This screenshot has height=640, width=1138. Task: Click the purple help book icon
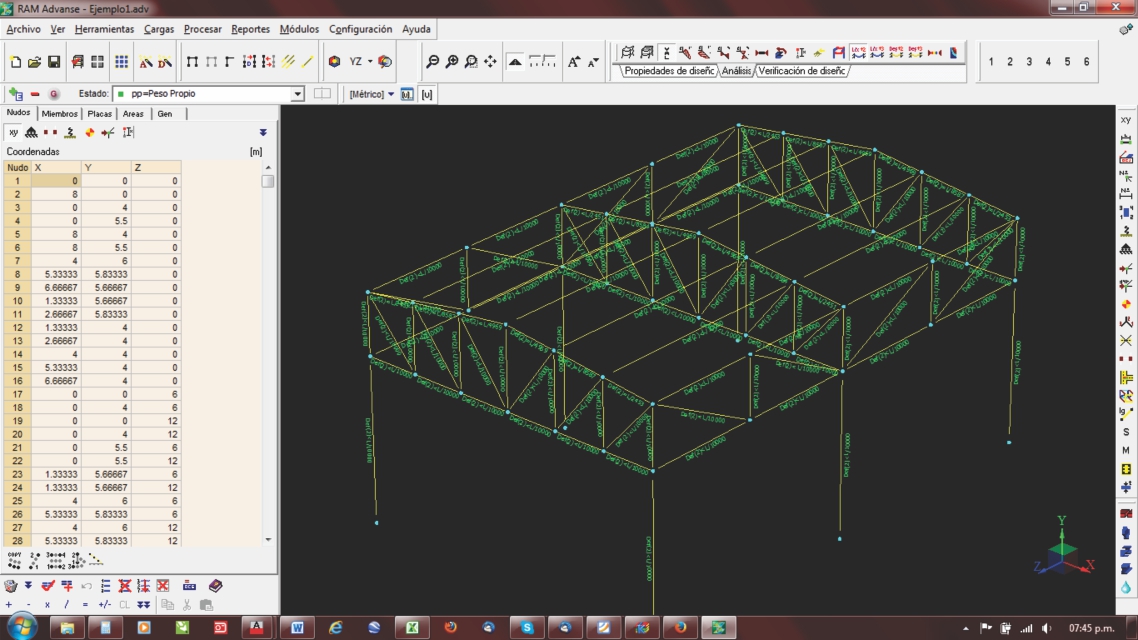click(x=215, y=586)
